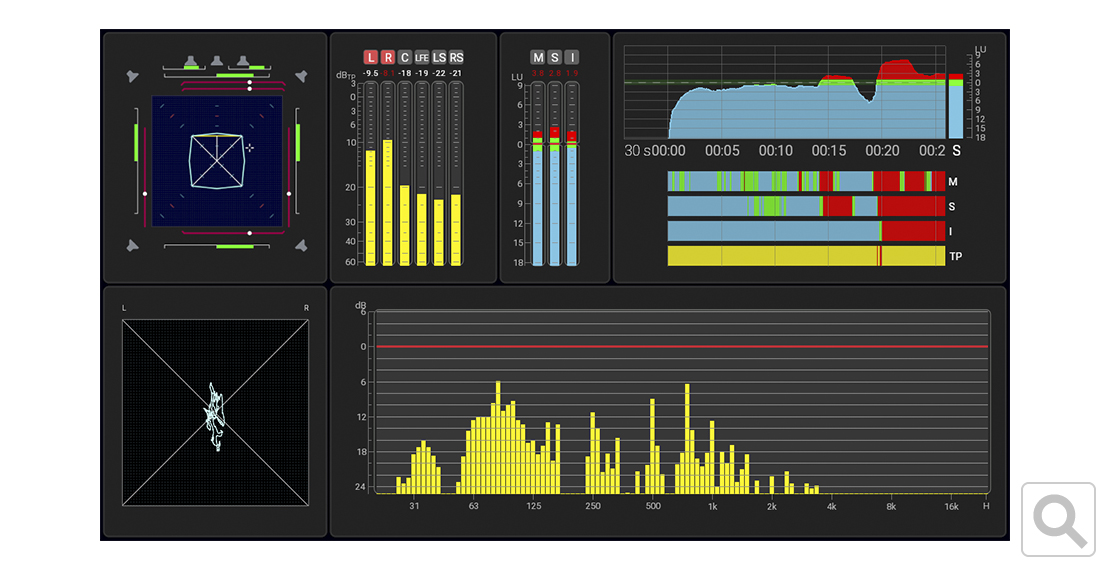The width and height of the screenshot is (1110, 570).
Task: Click the white handle below the surround scope
Action: (x=249, y=233)
